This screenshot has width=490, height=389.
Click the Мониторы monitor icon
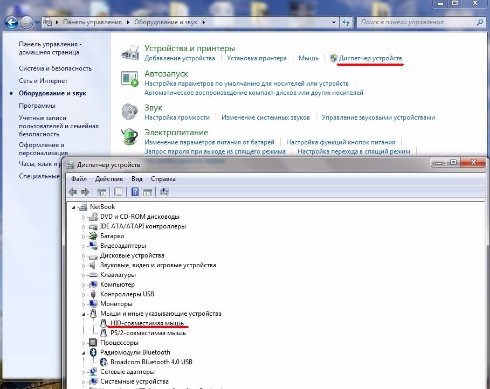pyautogui.click(x=93, y=304)
